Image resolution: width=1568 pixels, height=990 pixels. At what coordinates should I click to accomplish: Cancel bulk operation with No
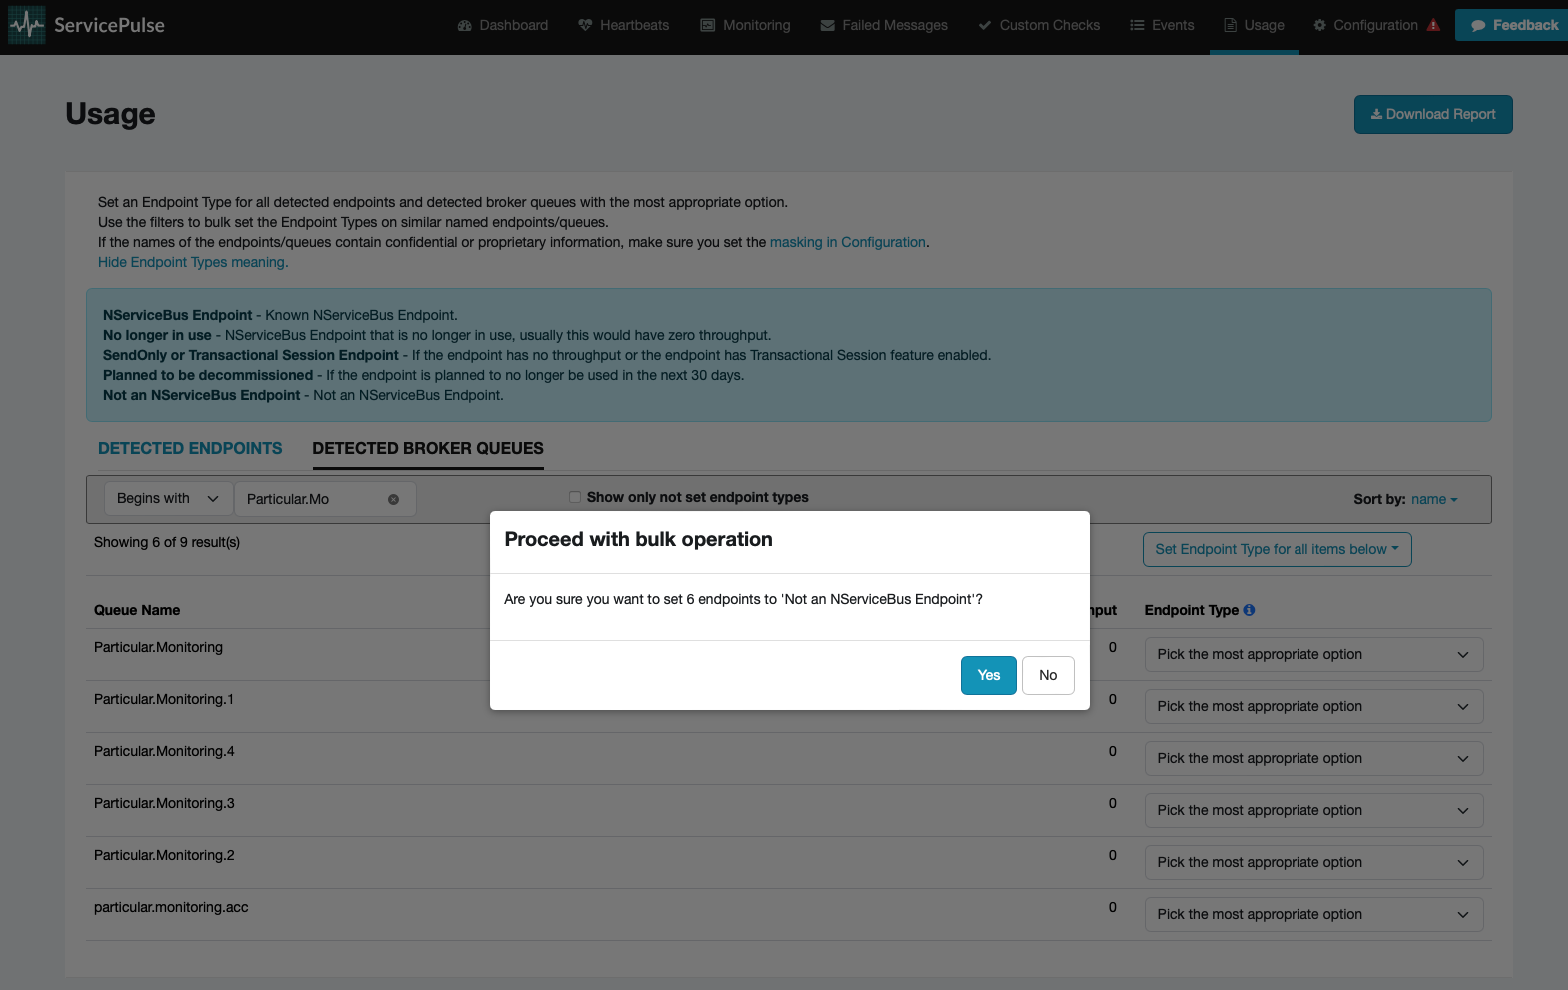click(1048, 675)
